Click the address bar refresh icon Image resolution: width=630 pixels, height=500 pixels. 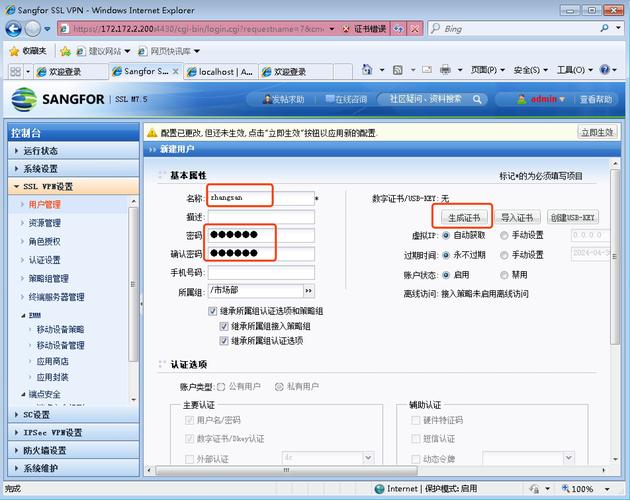tap(398, 29)
